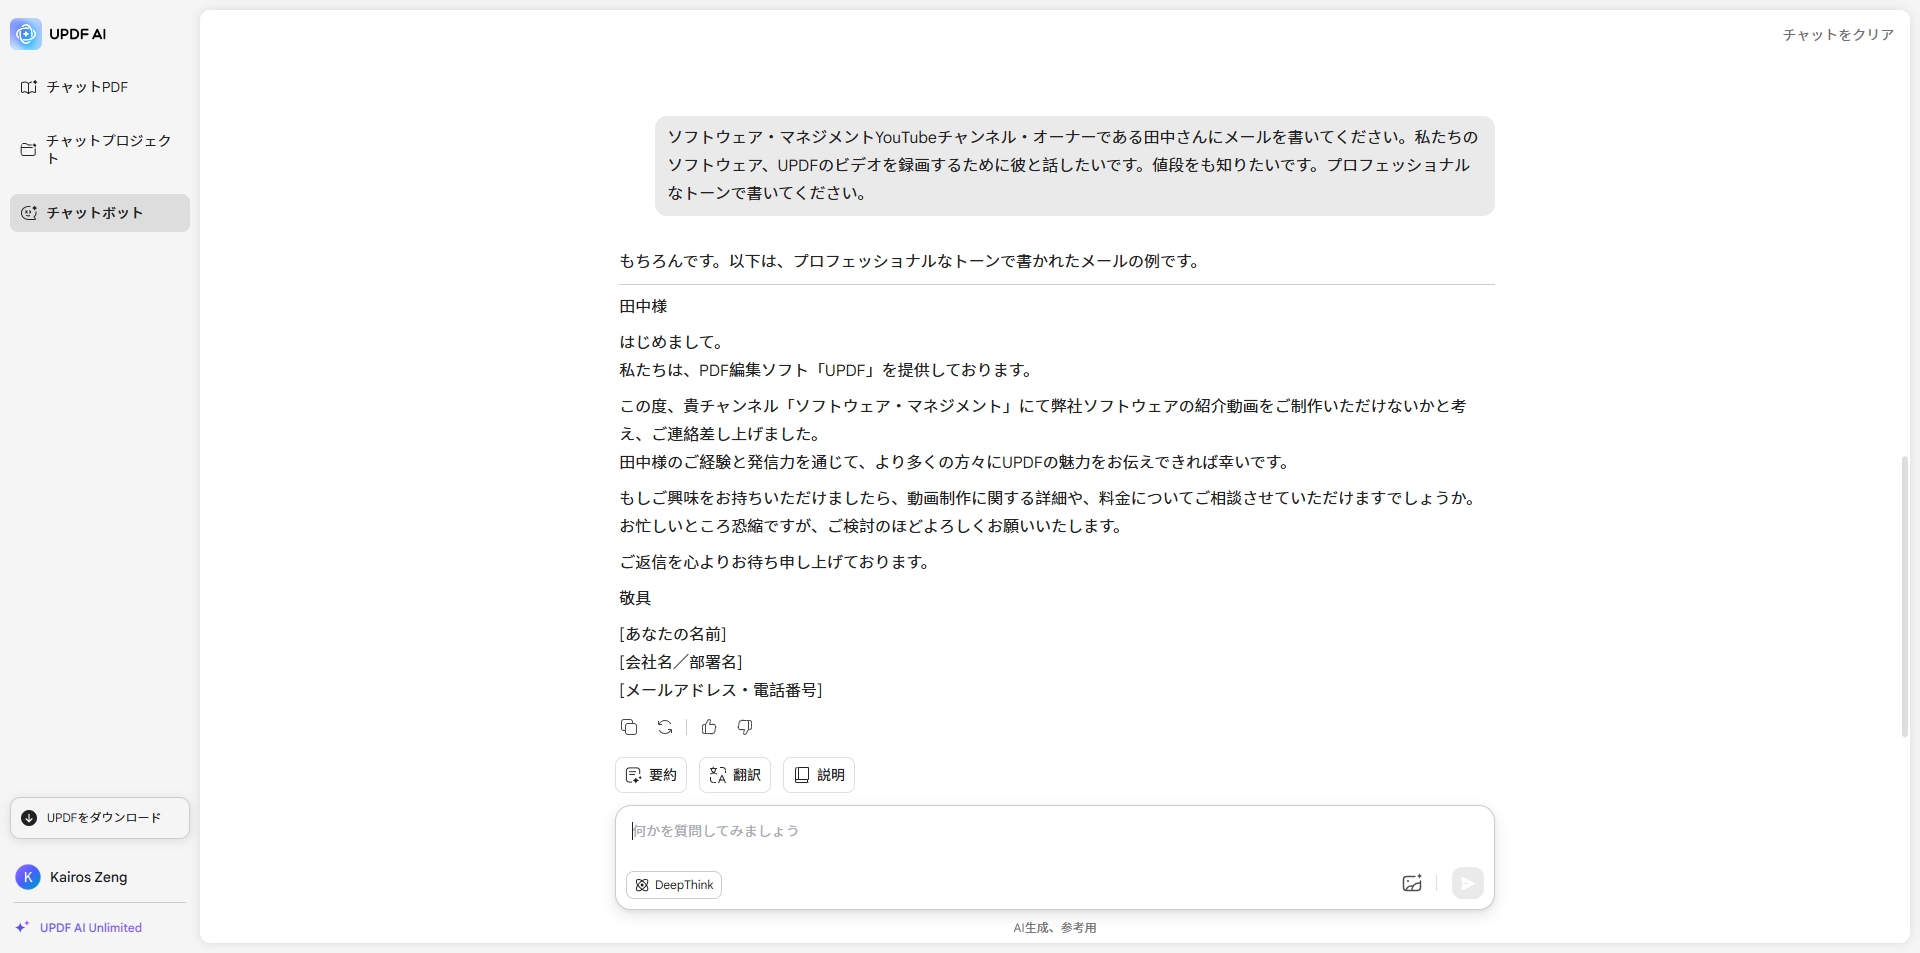Viewport: 1920px width, 953px height.
Task: Click the [あなたの名前] placeholder text
Action: tap(673, 634)
